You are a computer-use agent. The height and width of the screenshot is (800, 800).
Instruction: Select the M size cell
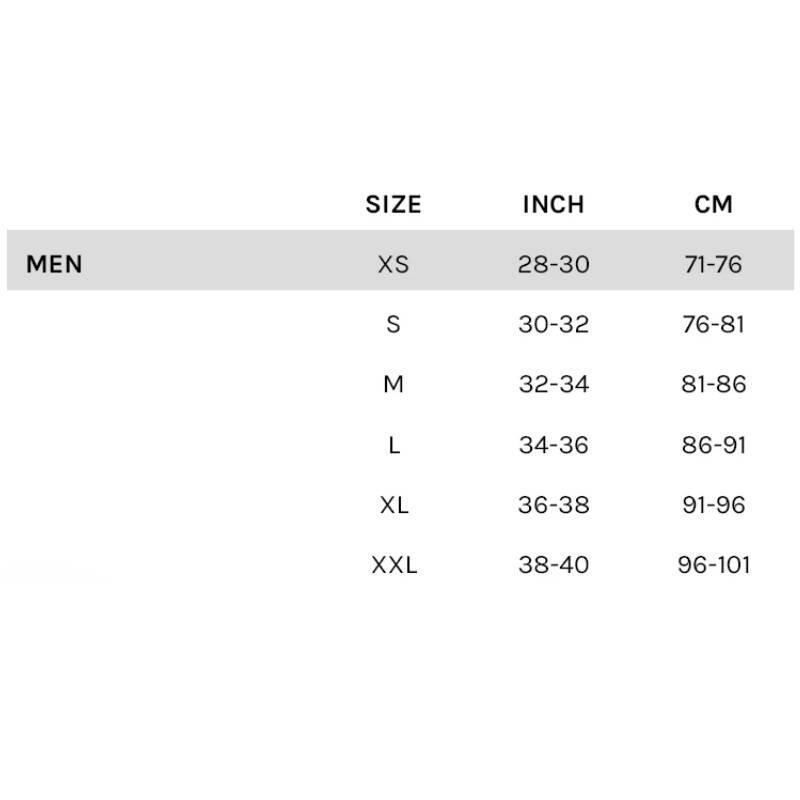click(393, 384)
